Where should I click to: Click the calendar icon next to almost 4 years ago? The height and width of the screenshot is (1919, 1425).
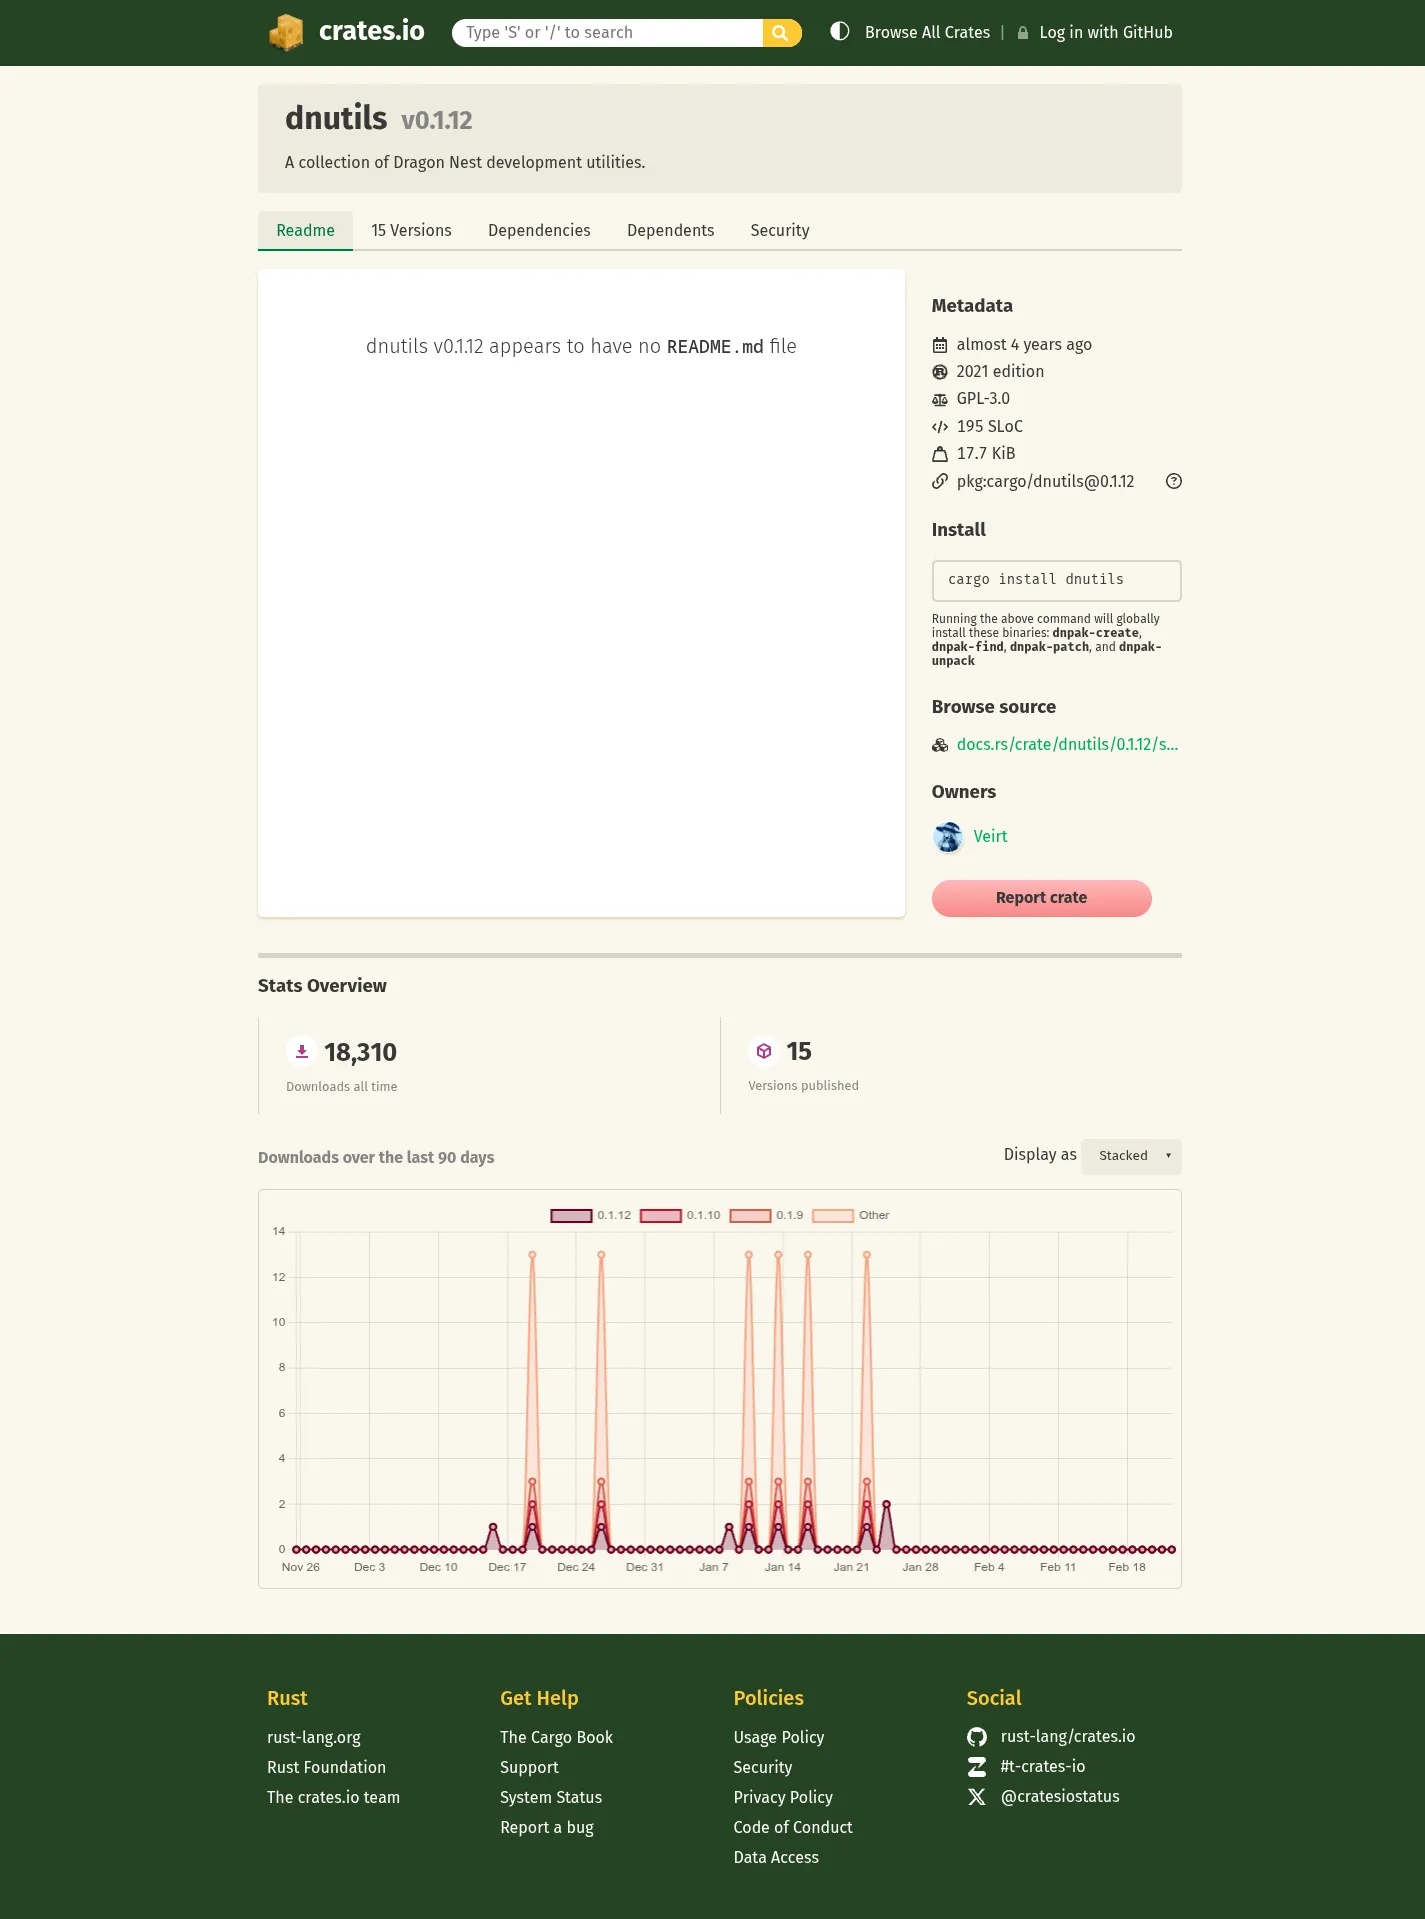point(940,345)
